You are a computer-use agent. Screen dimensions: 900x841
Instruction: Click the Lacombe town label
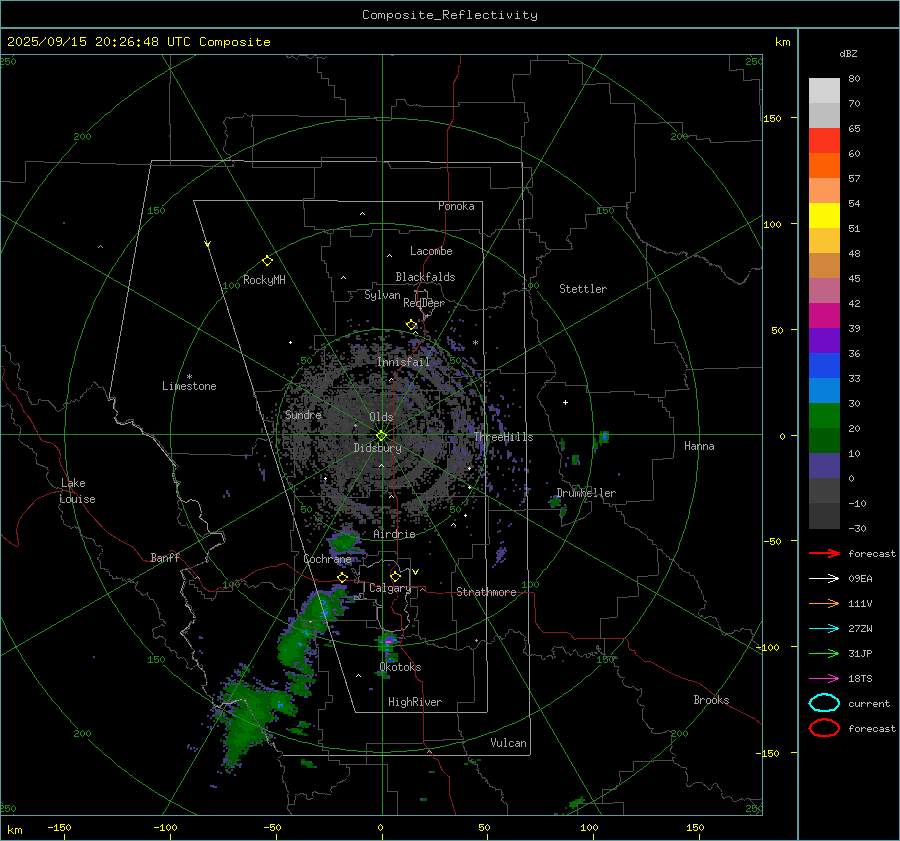[431, 251]
